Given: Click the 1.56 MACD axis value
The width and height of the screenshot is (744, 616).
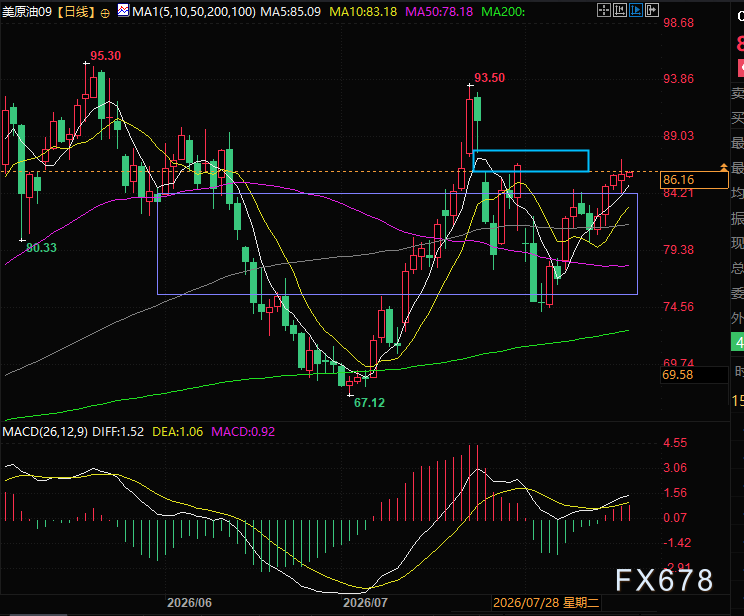Looking at the screenshot, I should point(675,493).
